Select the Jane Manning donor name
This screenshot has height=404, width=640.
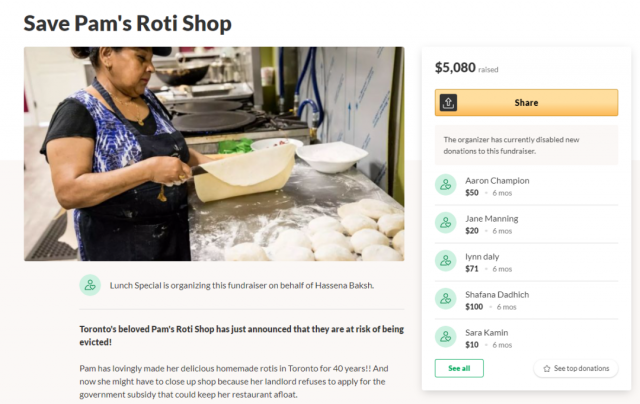click(x=491, y=219)
